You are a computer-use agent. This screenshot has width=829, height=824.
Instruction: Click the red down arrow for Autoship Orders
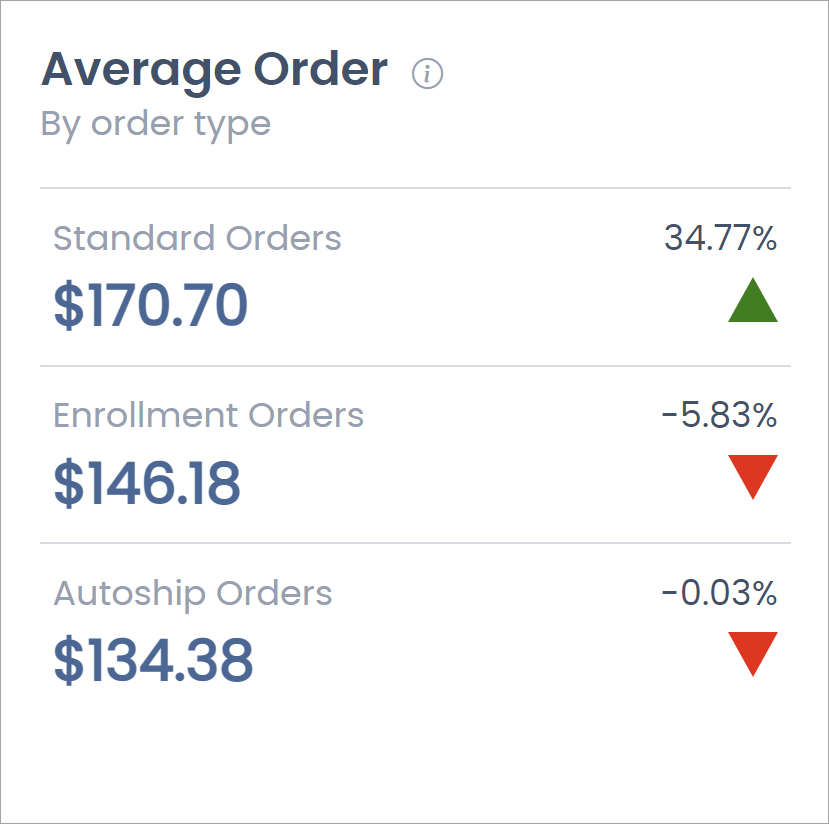pos(753,651)
